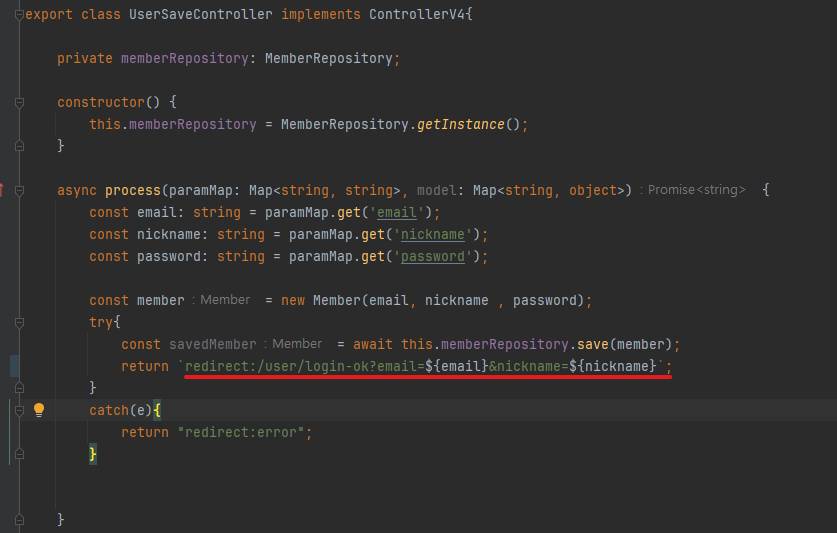Click the getInstance method call
Image resolution: width=837 pixels, height=533 pixels.
[x=460, y=124]
